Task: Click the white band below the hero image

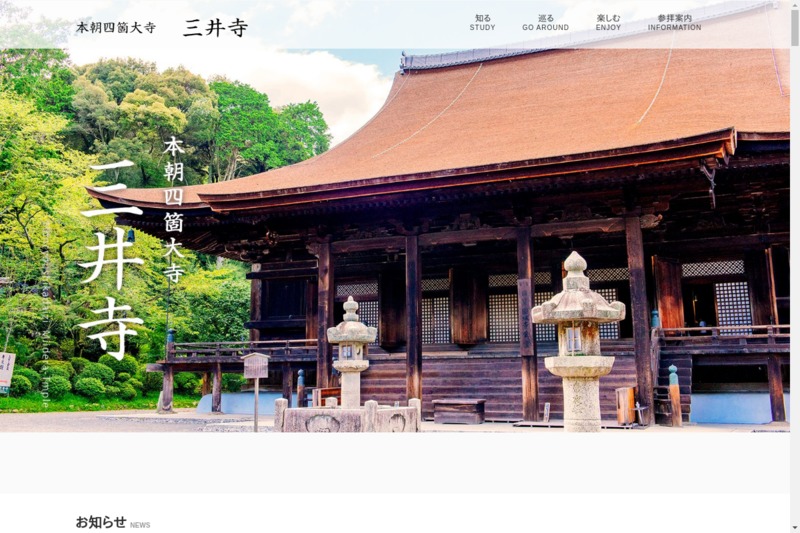Action: (x=400, y=462)
